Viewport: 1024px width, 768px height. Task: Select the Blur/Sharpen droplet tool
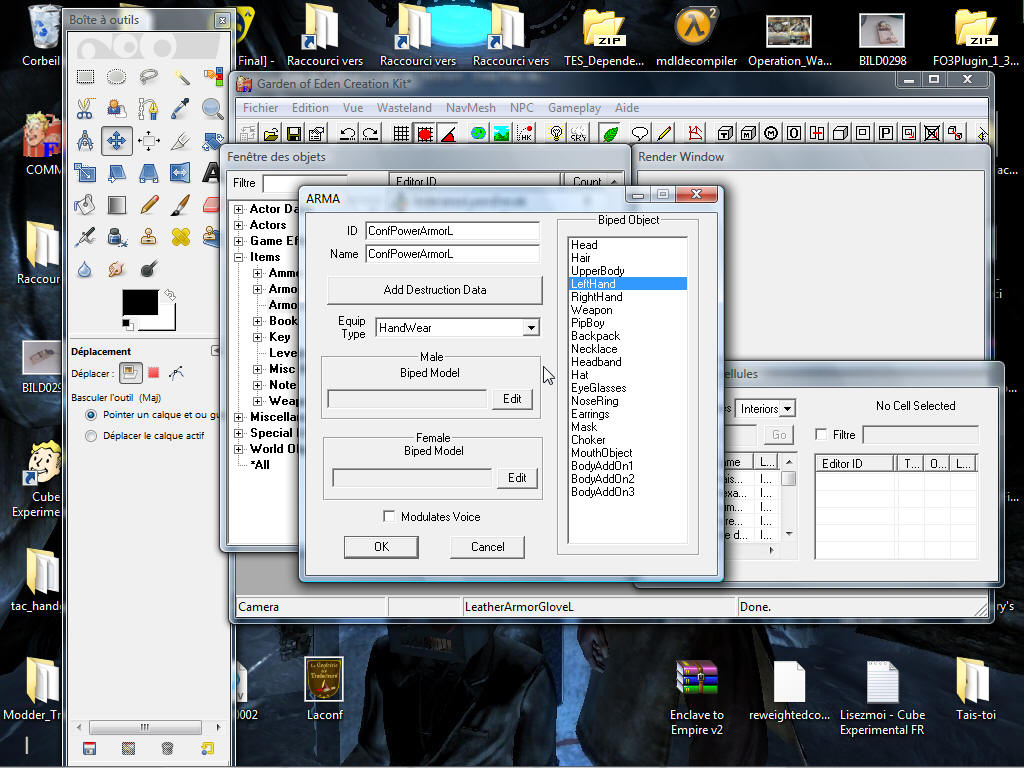click(85, 268)
